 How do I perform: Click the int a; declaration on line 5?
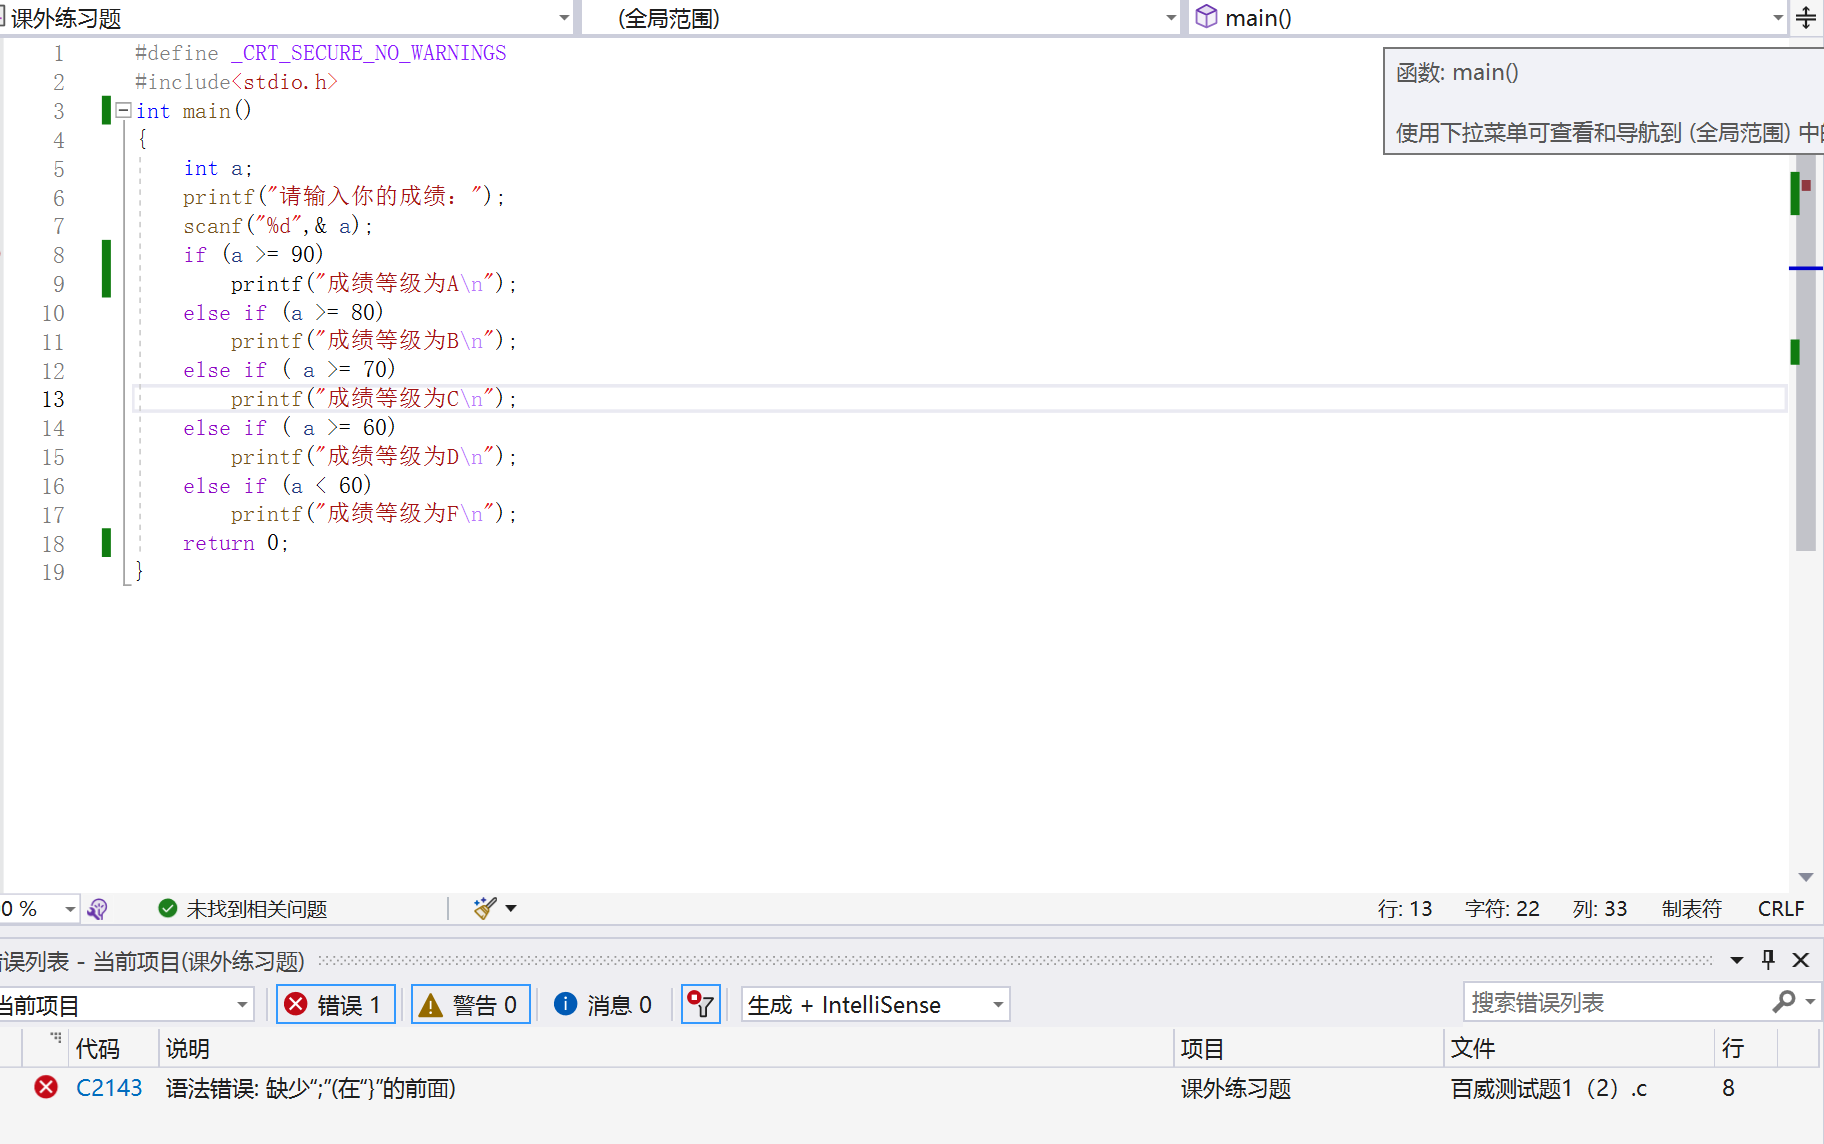tap(217, 168)
